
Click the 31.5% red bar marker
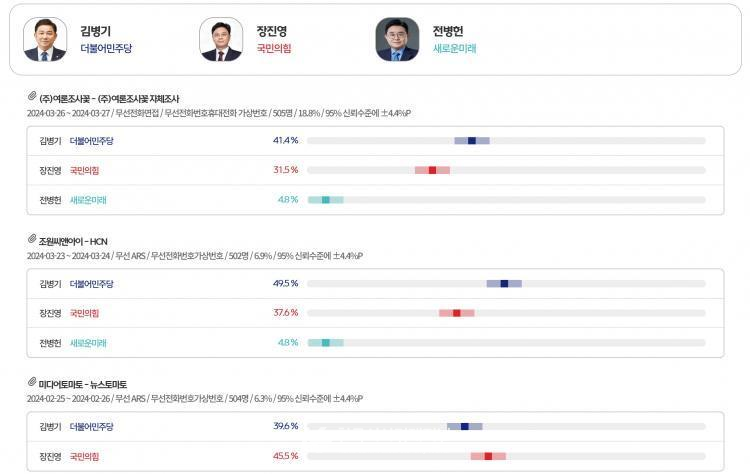pyautogui.click(x=432, y=170)
